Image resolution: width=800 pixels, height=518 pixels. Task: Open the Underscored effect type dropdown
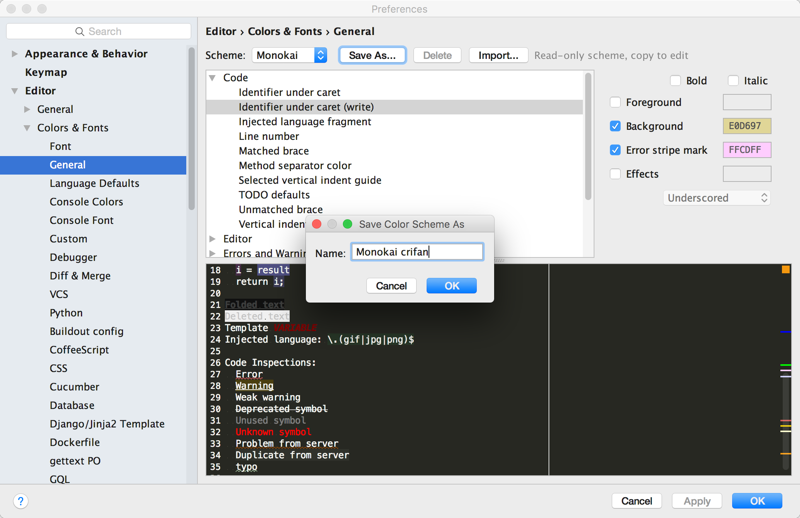[716, 198]
